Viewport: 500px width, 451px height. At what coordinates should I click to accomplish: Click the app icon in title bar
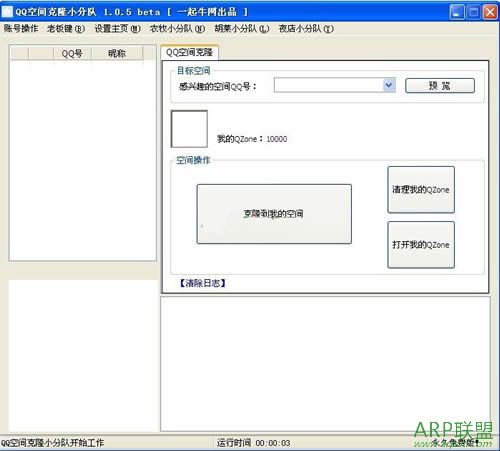[7, 12]
